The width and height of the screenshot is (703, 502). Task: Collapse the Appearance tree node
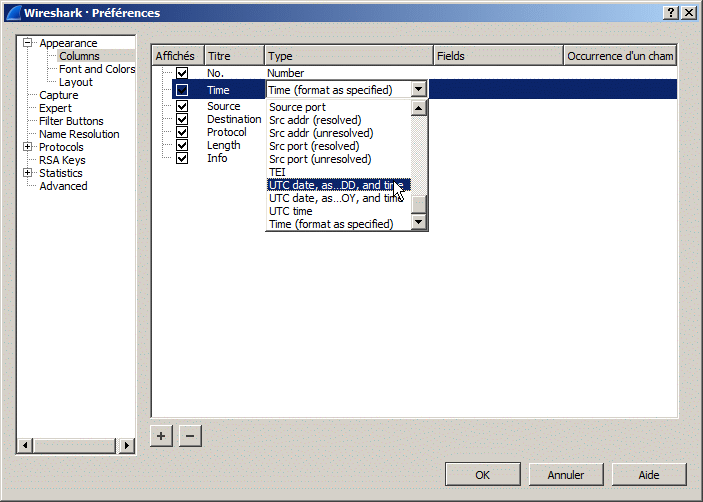click(x=28, y=43)
